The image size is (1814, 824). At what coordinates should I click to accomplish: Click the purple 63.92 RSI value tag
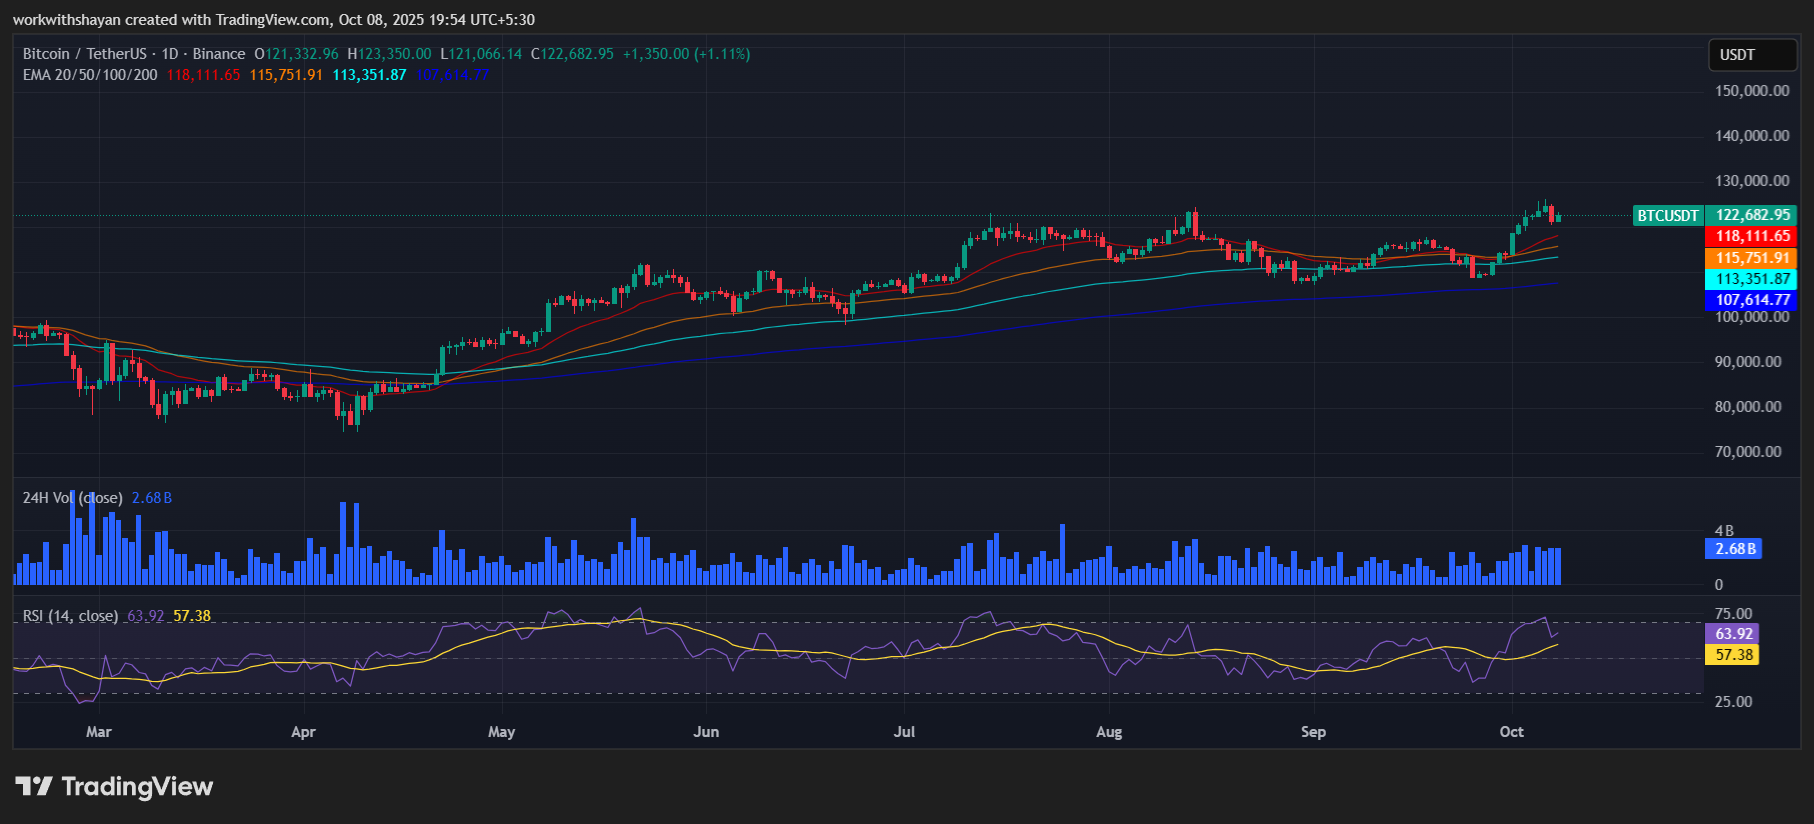(x=1733, y=634)
